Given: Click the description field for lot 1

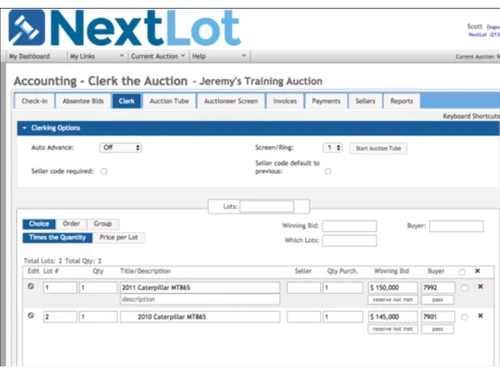Looking at the screenshot, I should [x=200, y=299].
